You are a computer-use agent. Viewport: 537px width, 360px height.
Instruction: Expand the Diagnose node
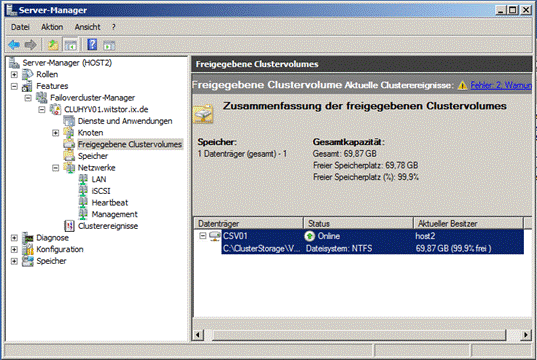click(x=14, y=238)
